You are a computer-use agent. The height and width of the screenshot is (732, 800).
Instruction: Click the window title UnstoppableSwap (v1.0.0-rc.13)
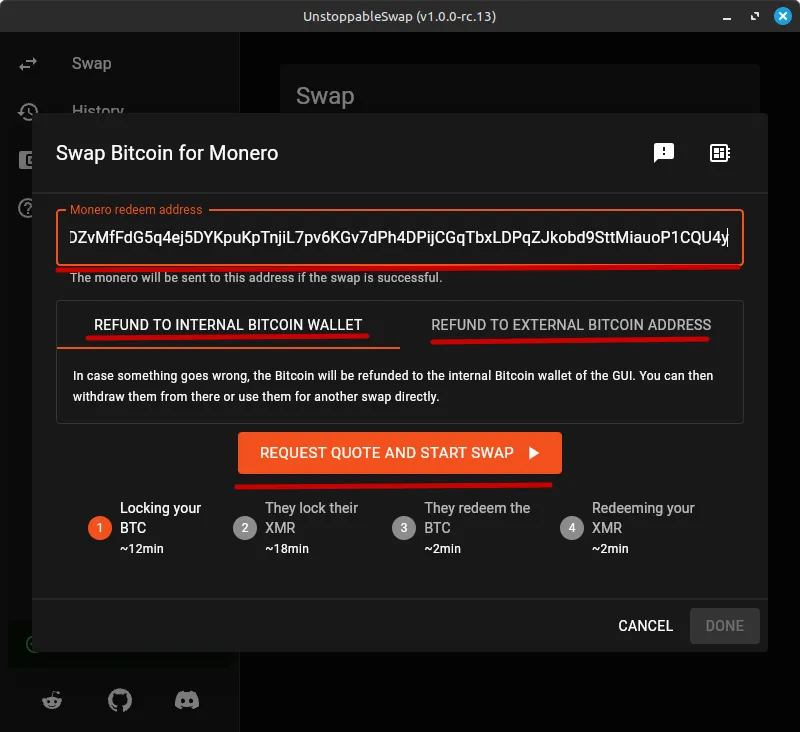pyautogui.click(x=399, y=16)
